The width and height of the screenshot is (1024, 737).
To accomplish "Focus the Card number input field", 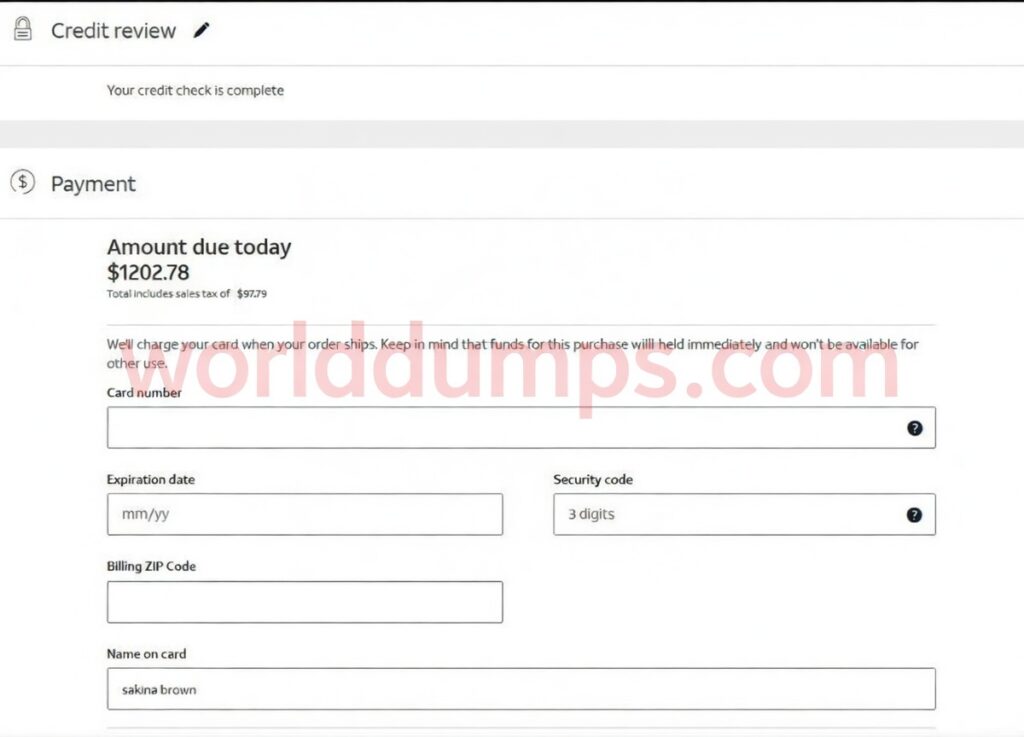I will coord(500,428).
